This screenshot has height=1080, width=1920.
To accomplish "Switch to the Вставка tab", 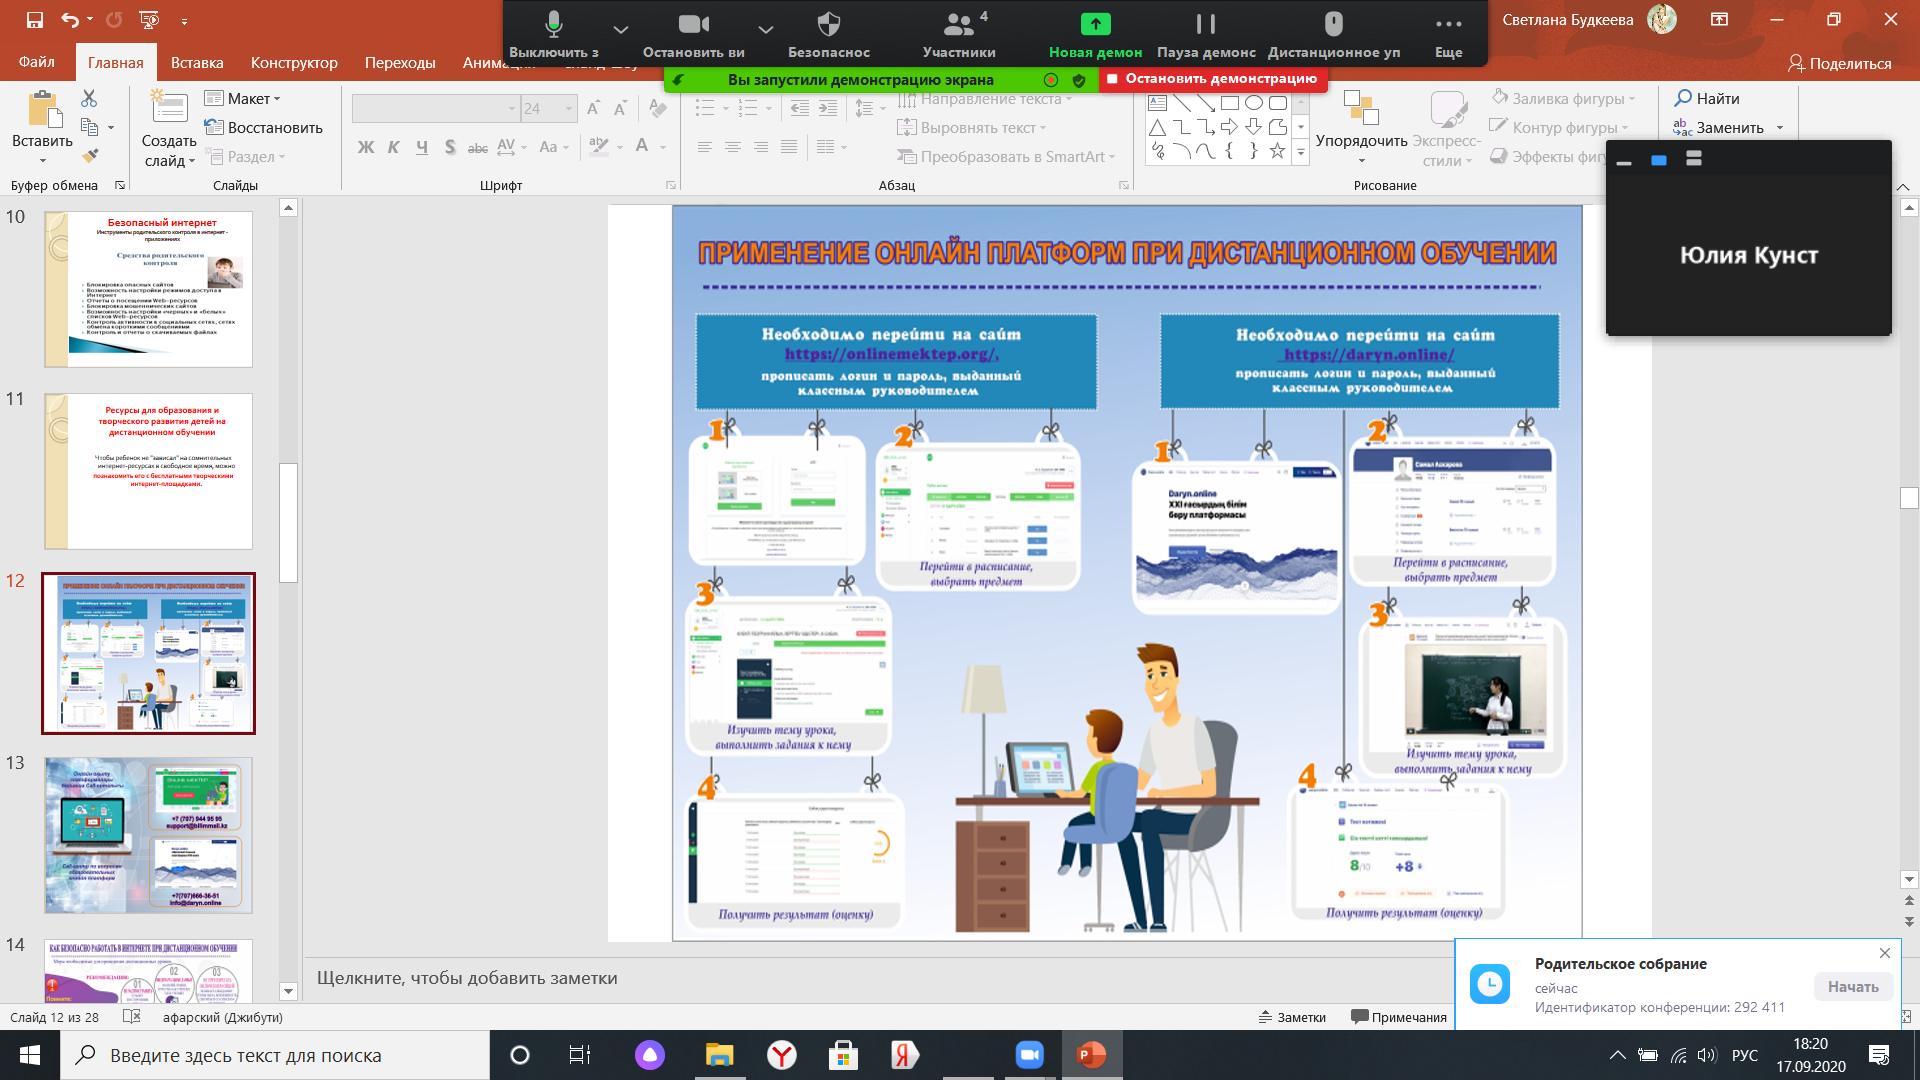I will coord(197,62).
